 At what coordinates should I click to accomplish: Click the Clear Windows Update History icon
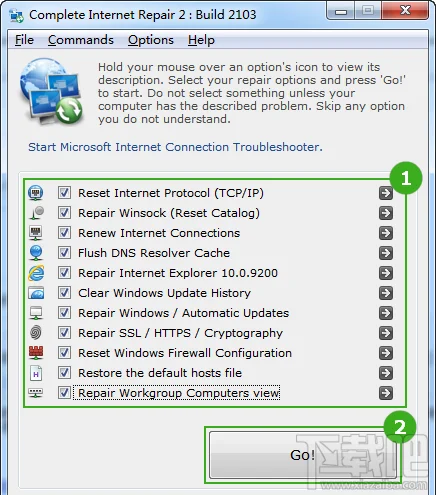[x=36, y=293]
